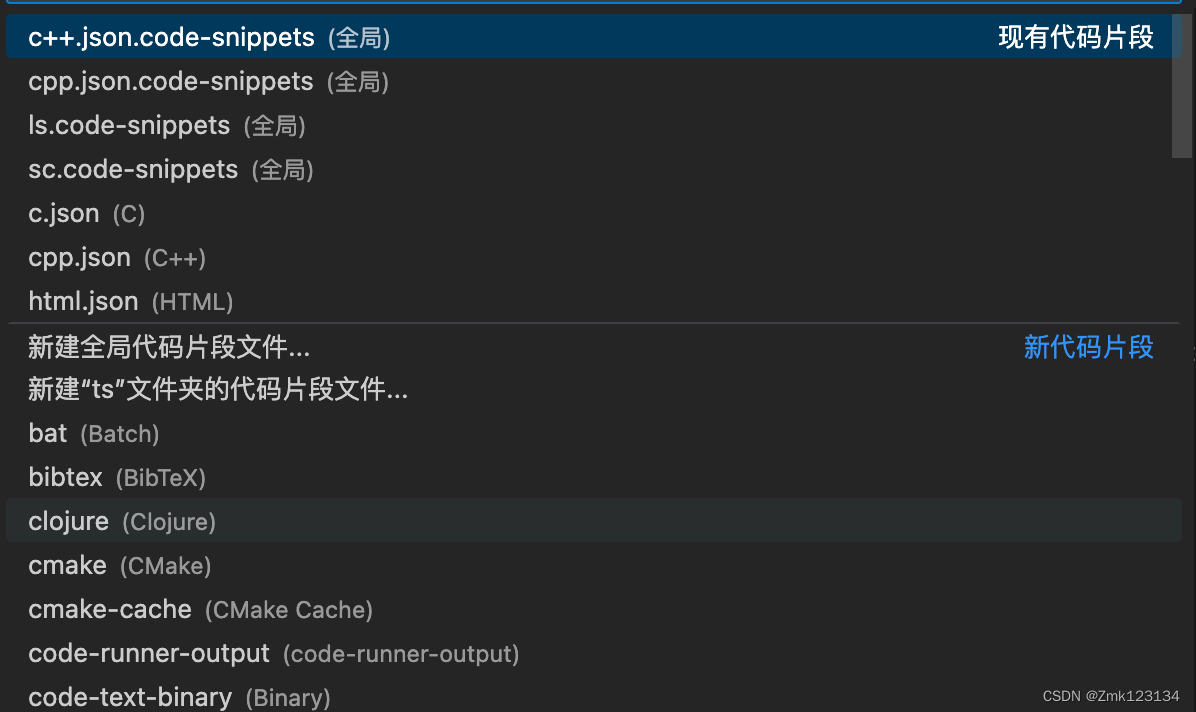Select the code-text-binary Binary entry
The image size is (1196, 712).
pyautogui.click(x=129, y=696)
